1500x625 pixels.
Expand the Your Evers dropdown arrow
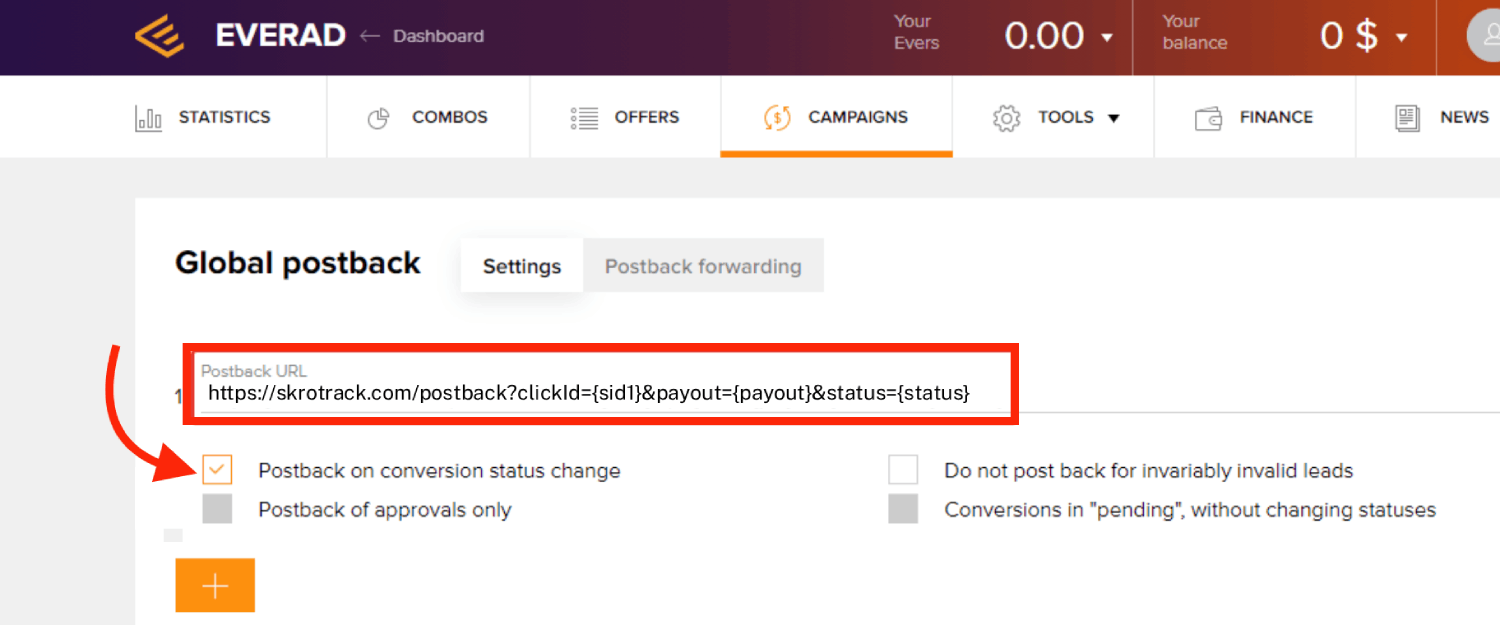point(1107,38)
